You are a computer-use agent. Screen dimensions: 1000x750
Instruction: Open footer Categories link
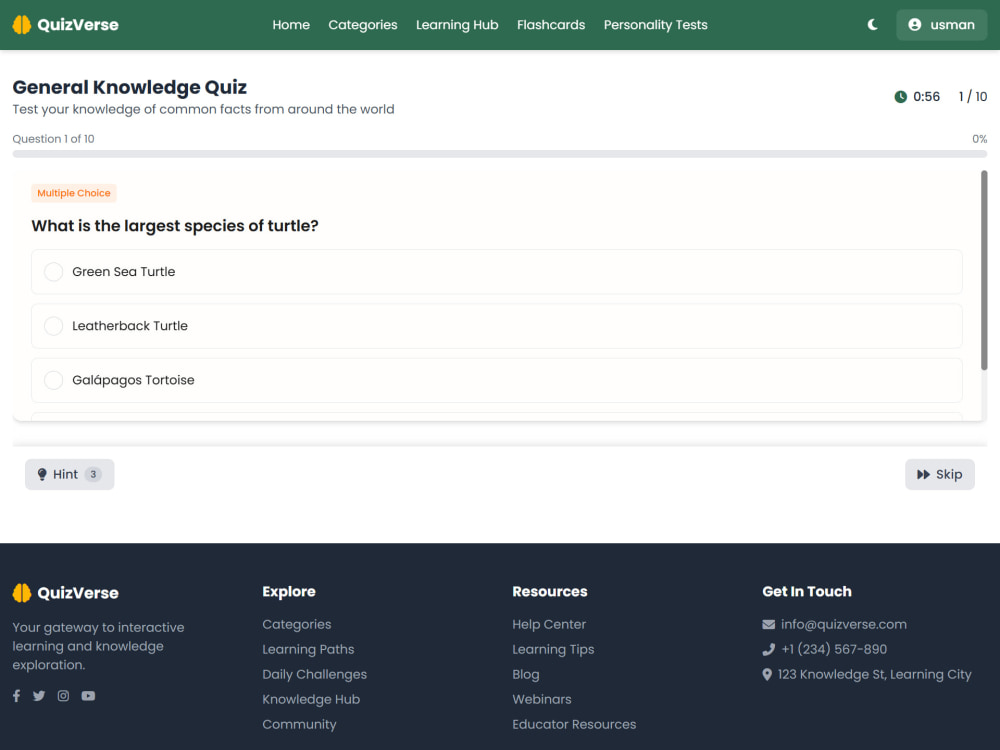[x=297, y=624]
